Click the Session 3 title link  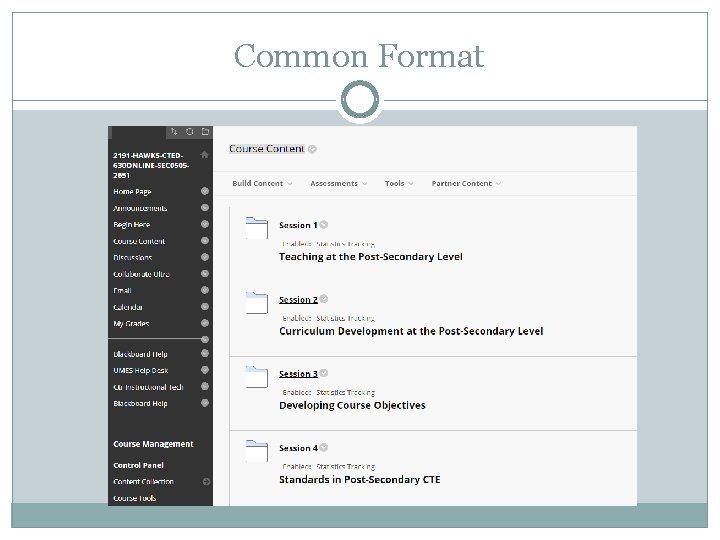(298, 374)
